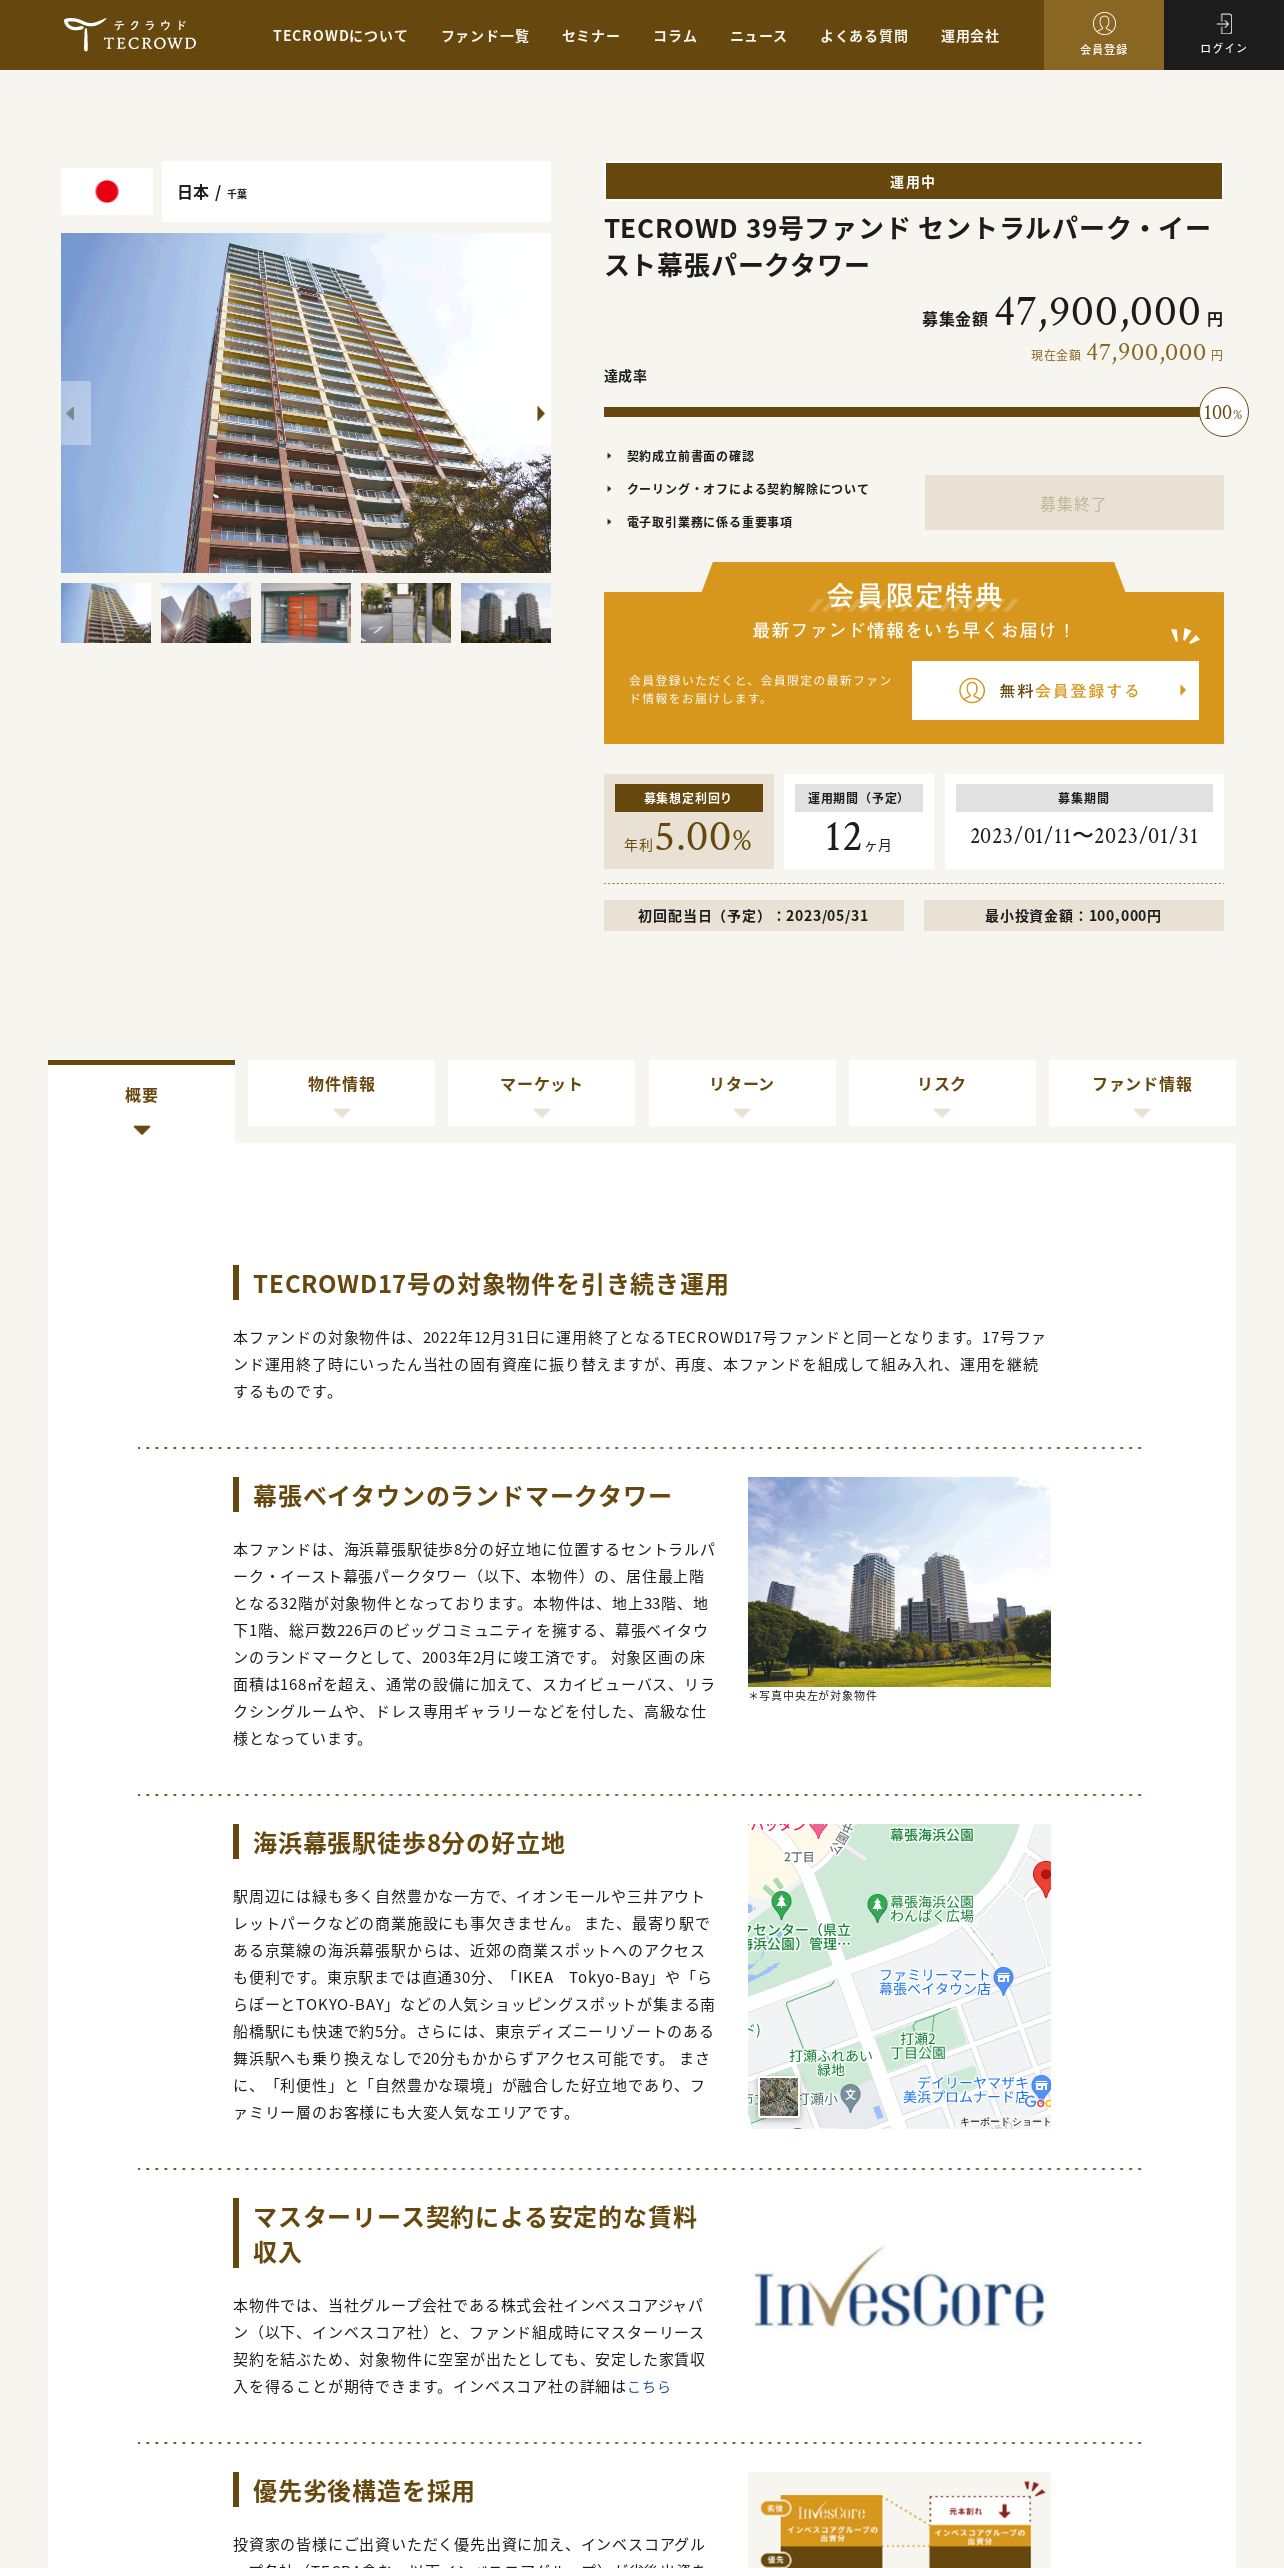Click the 日本 / 千葉 location label
The height and width of the screenshot is (2568, 1284).
212,192
